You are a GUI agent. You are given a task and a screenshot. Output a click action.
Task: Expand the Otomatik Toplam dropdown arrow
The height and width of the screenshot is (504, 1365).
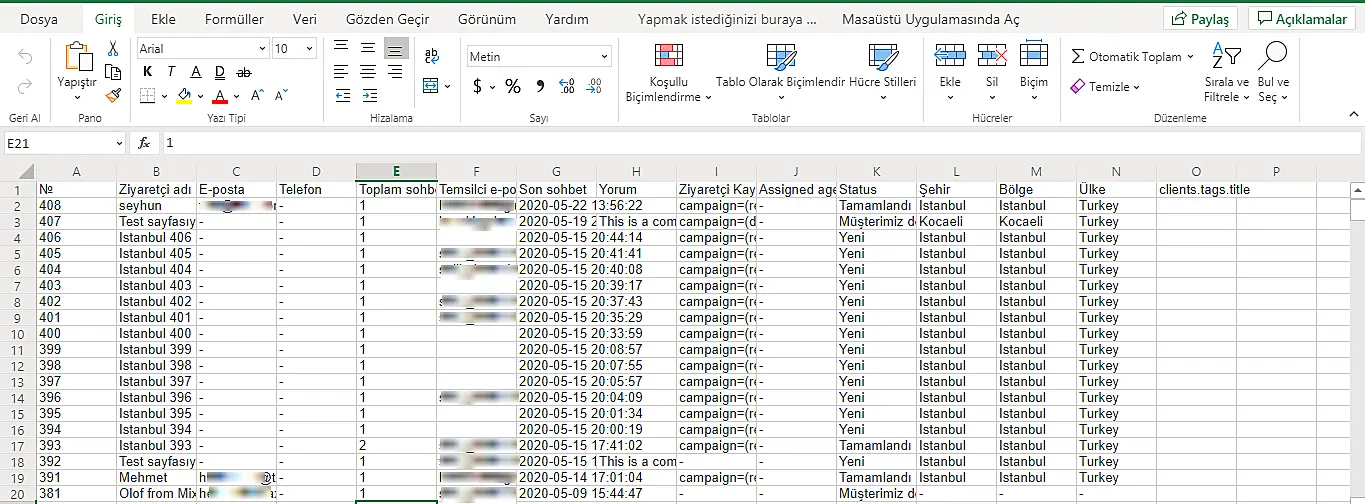click(x=1190, y=57)
